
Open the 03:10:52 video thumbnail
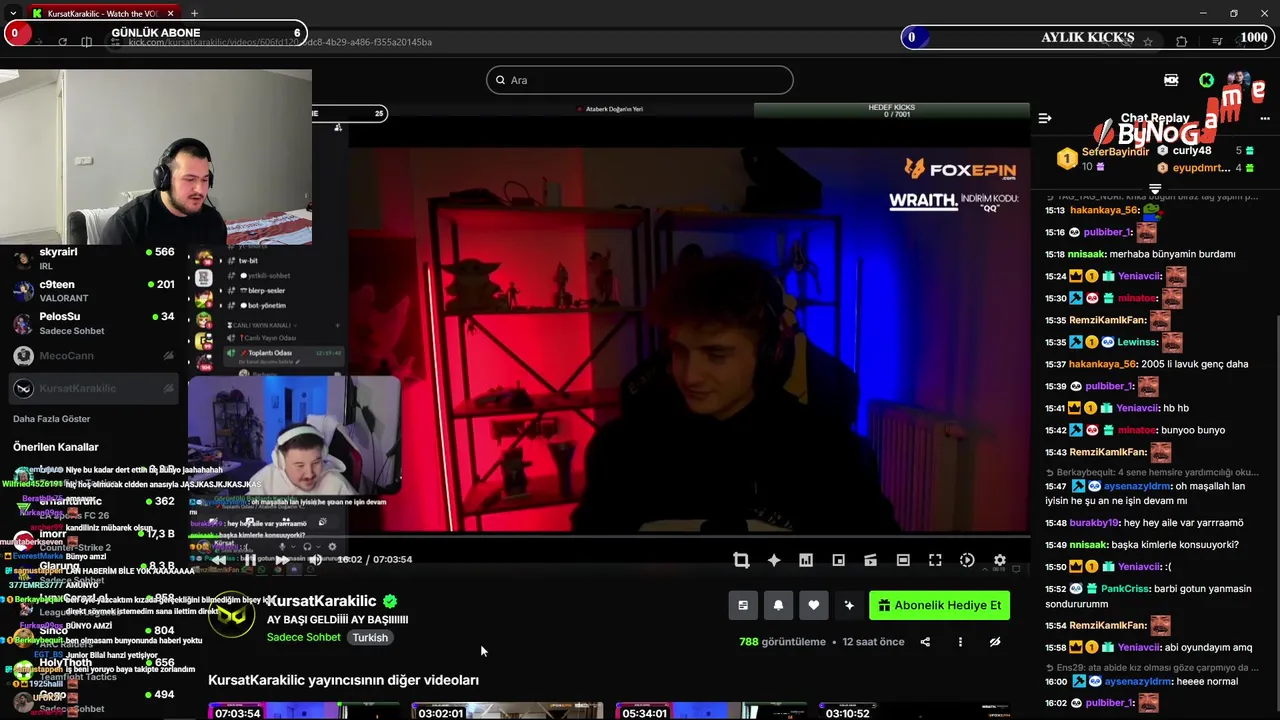point(914,711)
